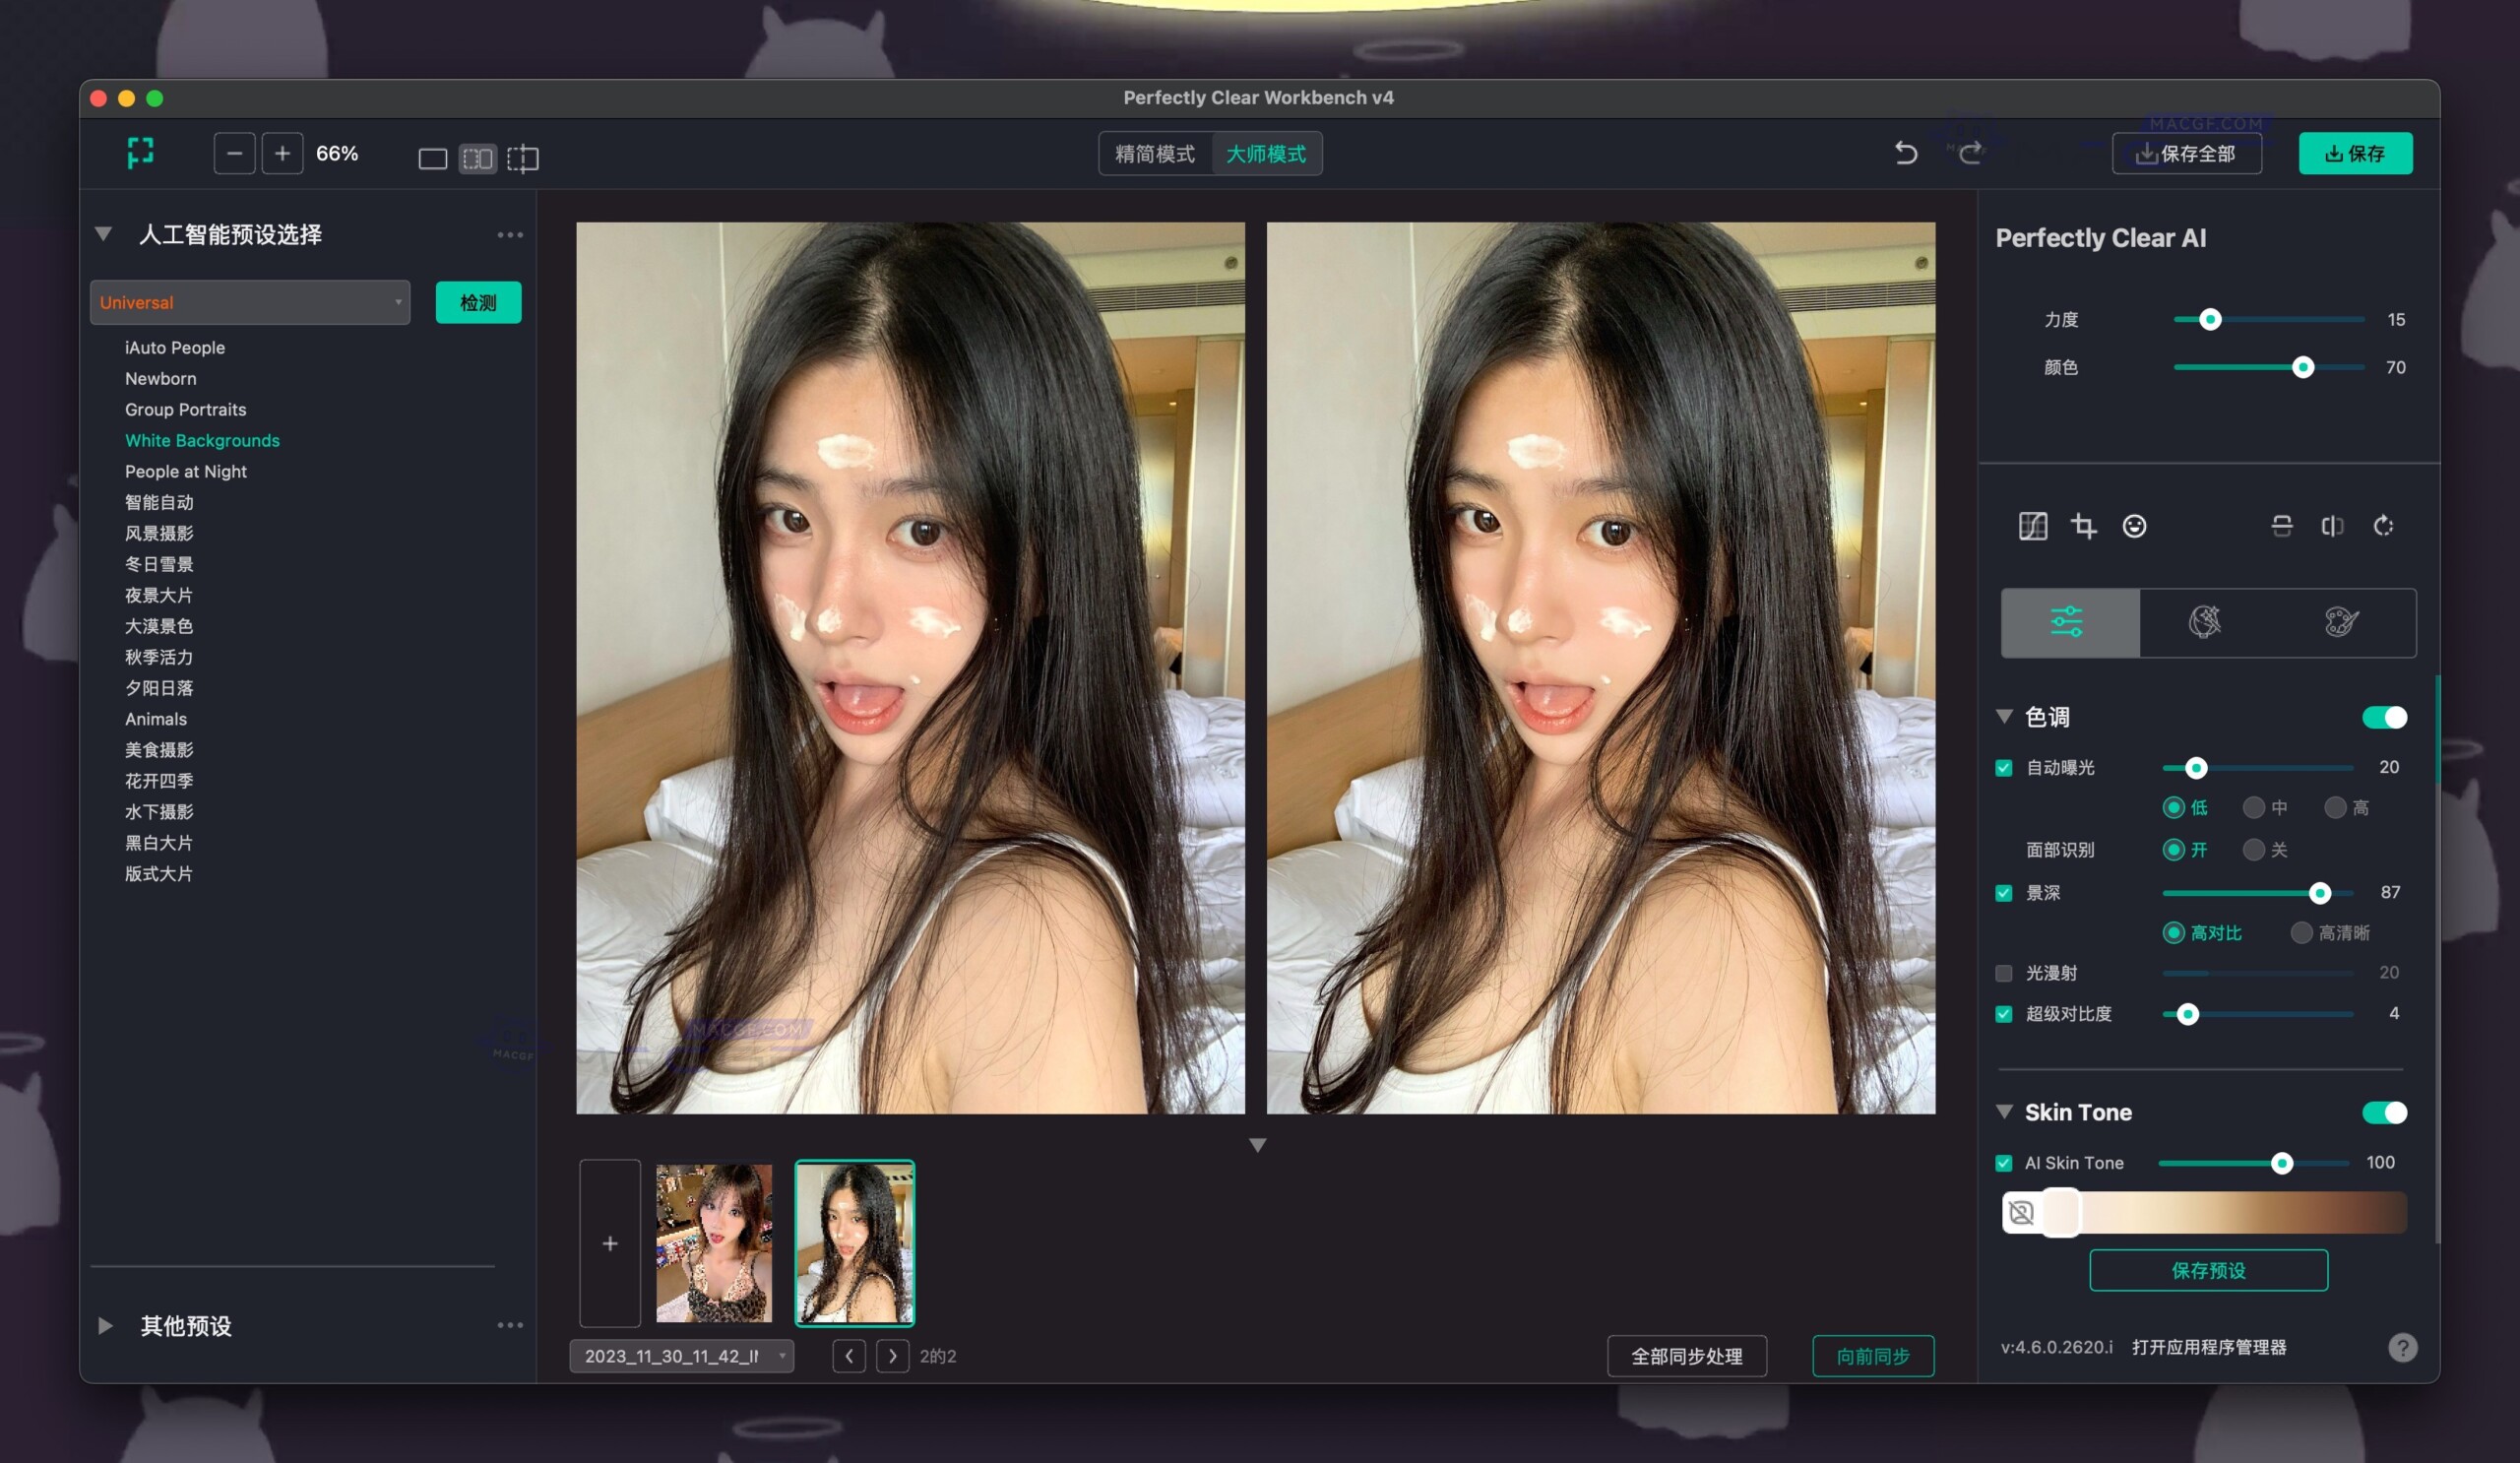2520x1463 pixels.
Task: Switch to 精简模式 mode
Action: 1156,153
